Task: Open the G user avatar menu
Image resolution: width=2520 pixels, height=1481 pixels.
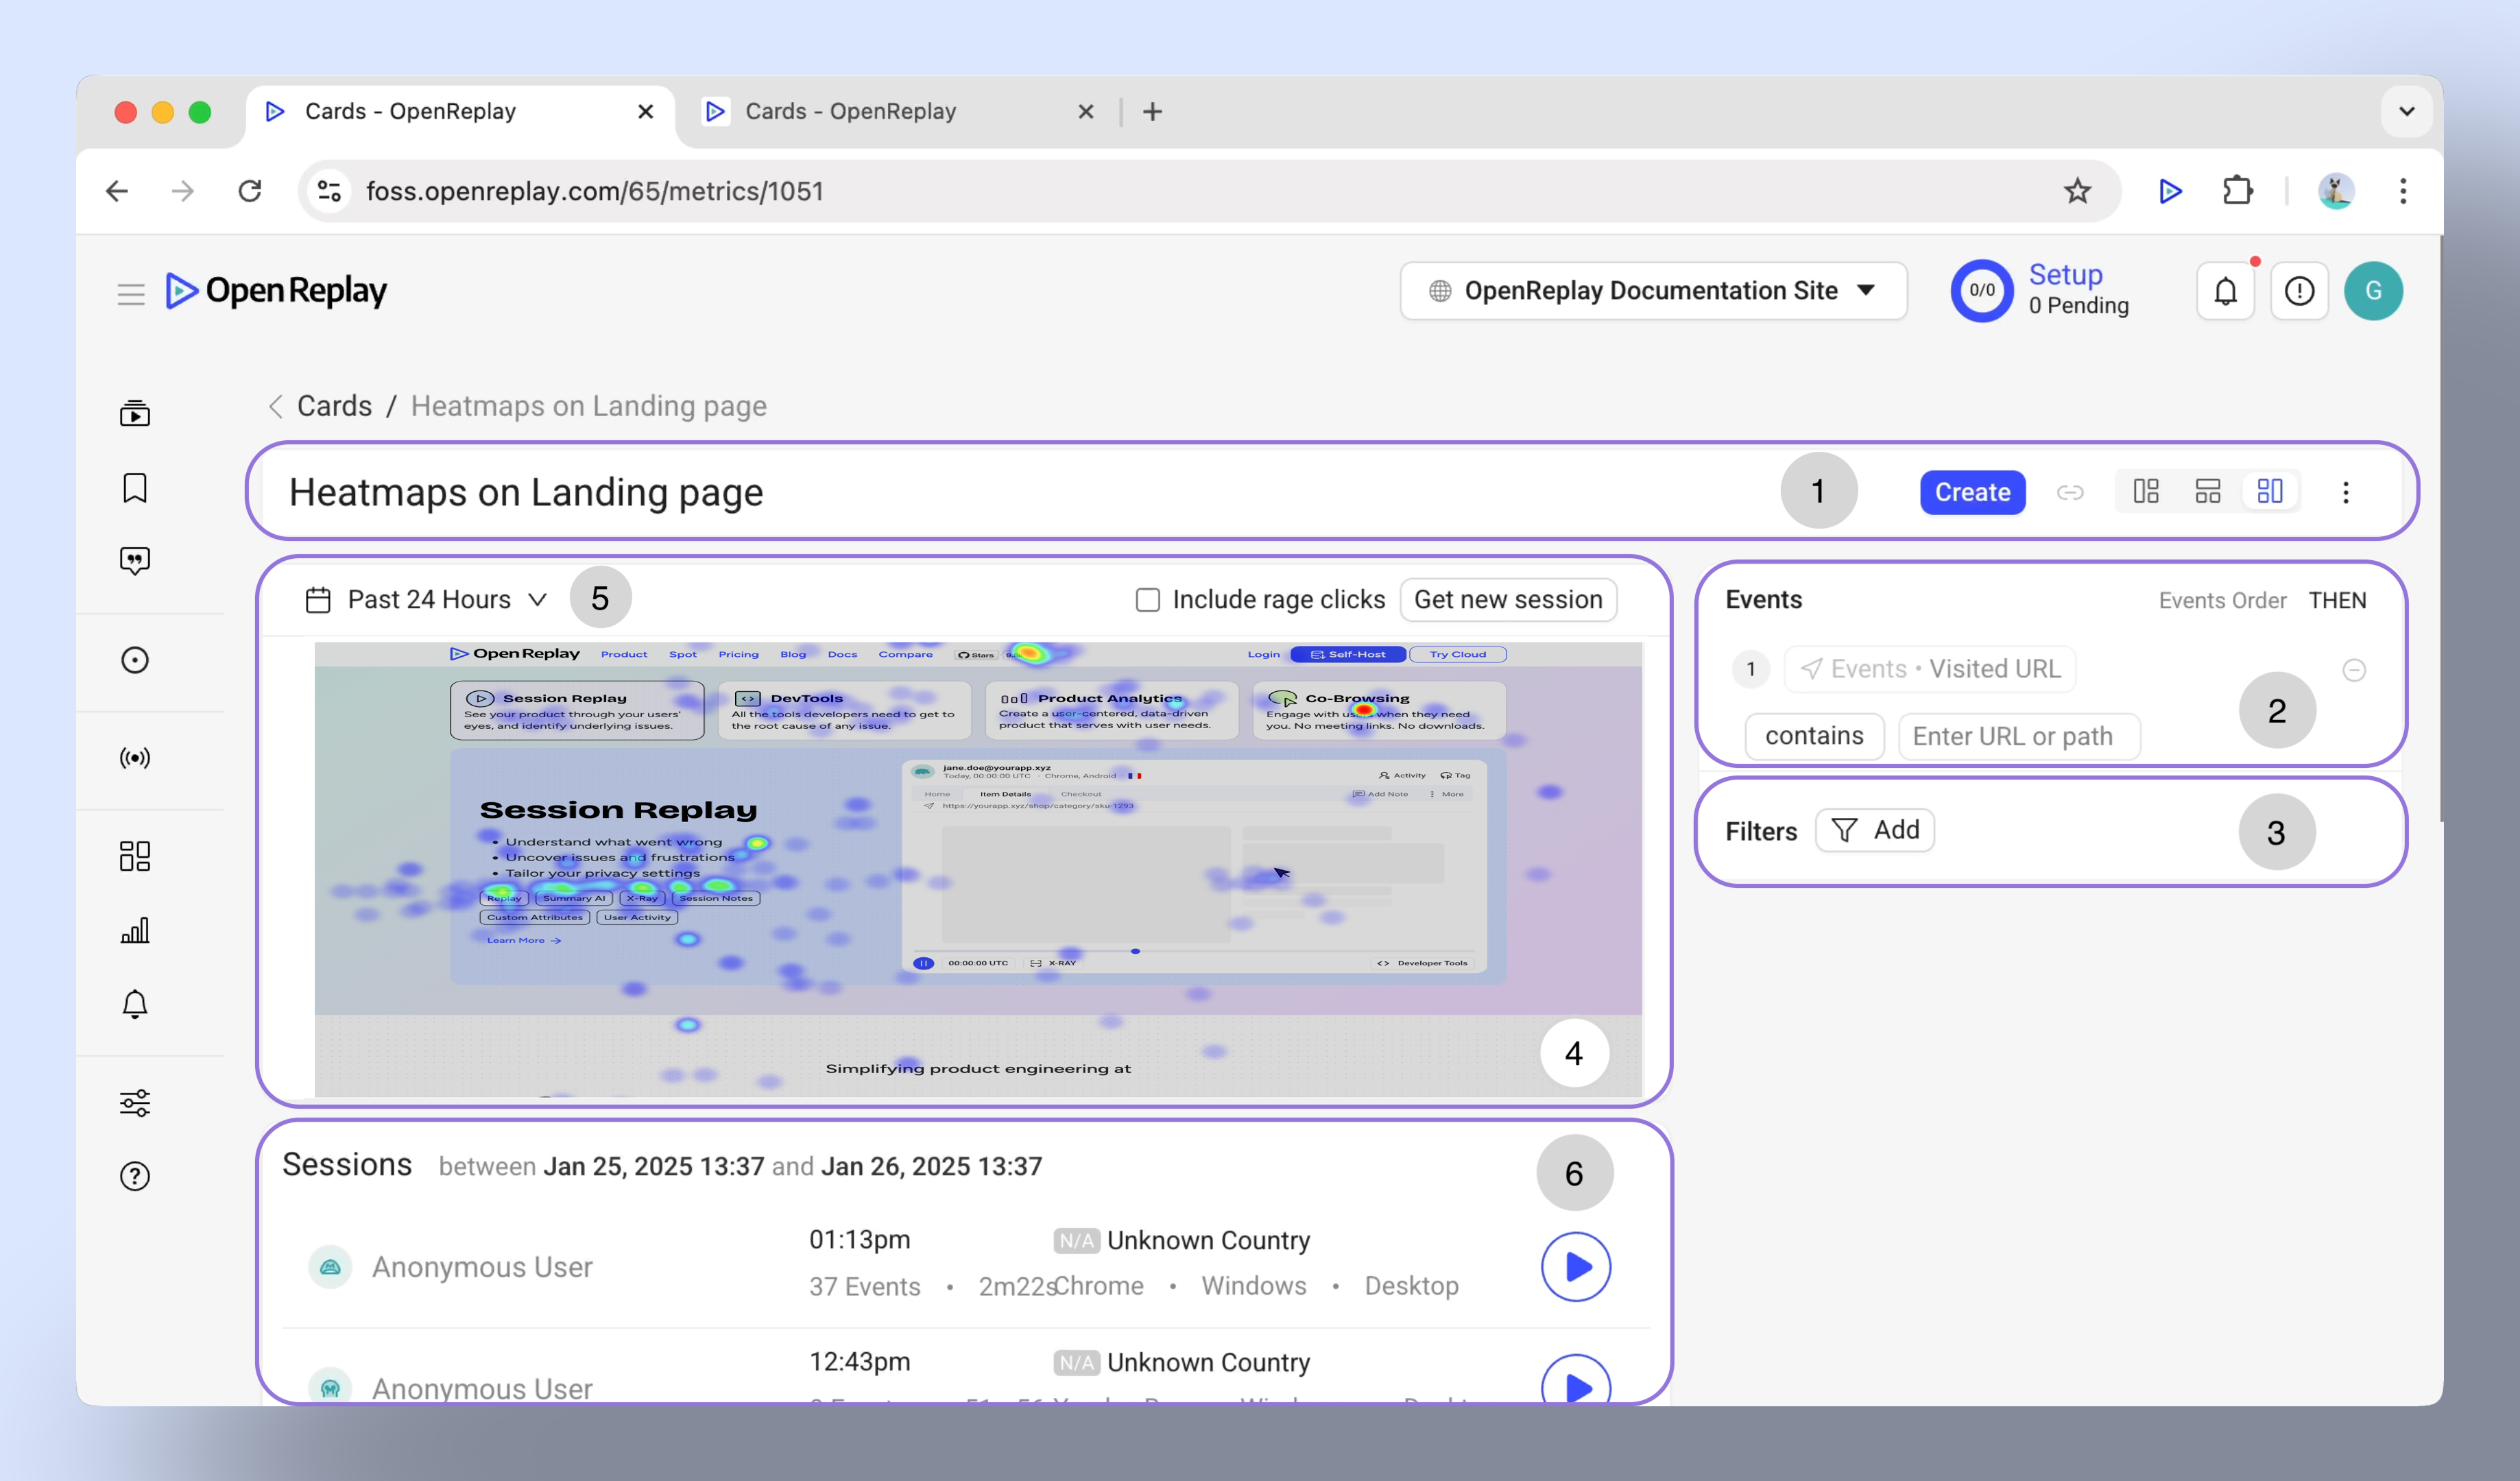Action: (x=2373, y=291)
